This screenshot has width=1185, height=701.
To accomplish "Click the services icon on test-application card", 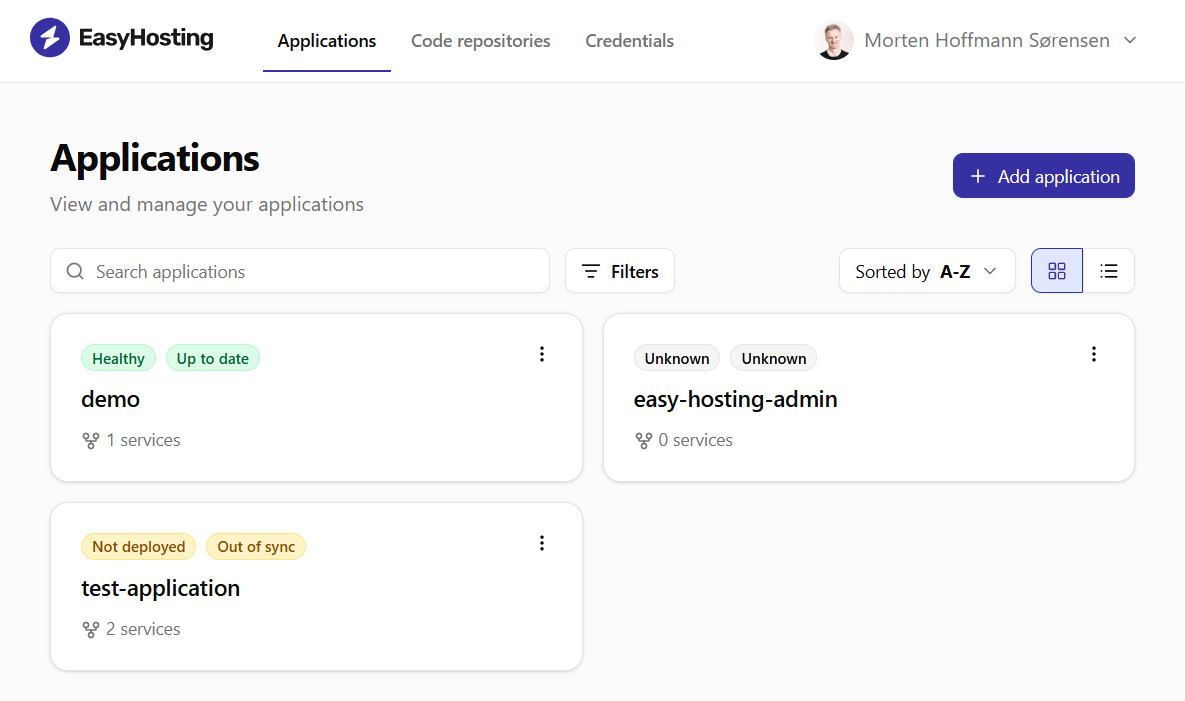I will click(x=91, y=629).
